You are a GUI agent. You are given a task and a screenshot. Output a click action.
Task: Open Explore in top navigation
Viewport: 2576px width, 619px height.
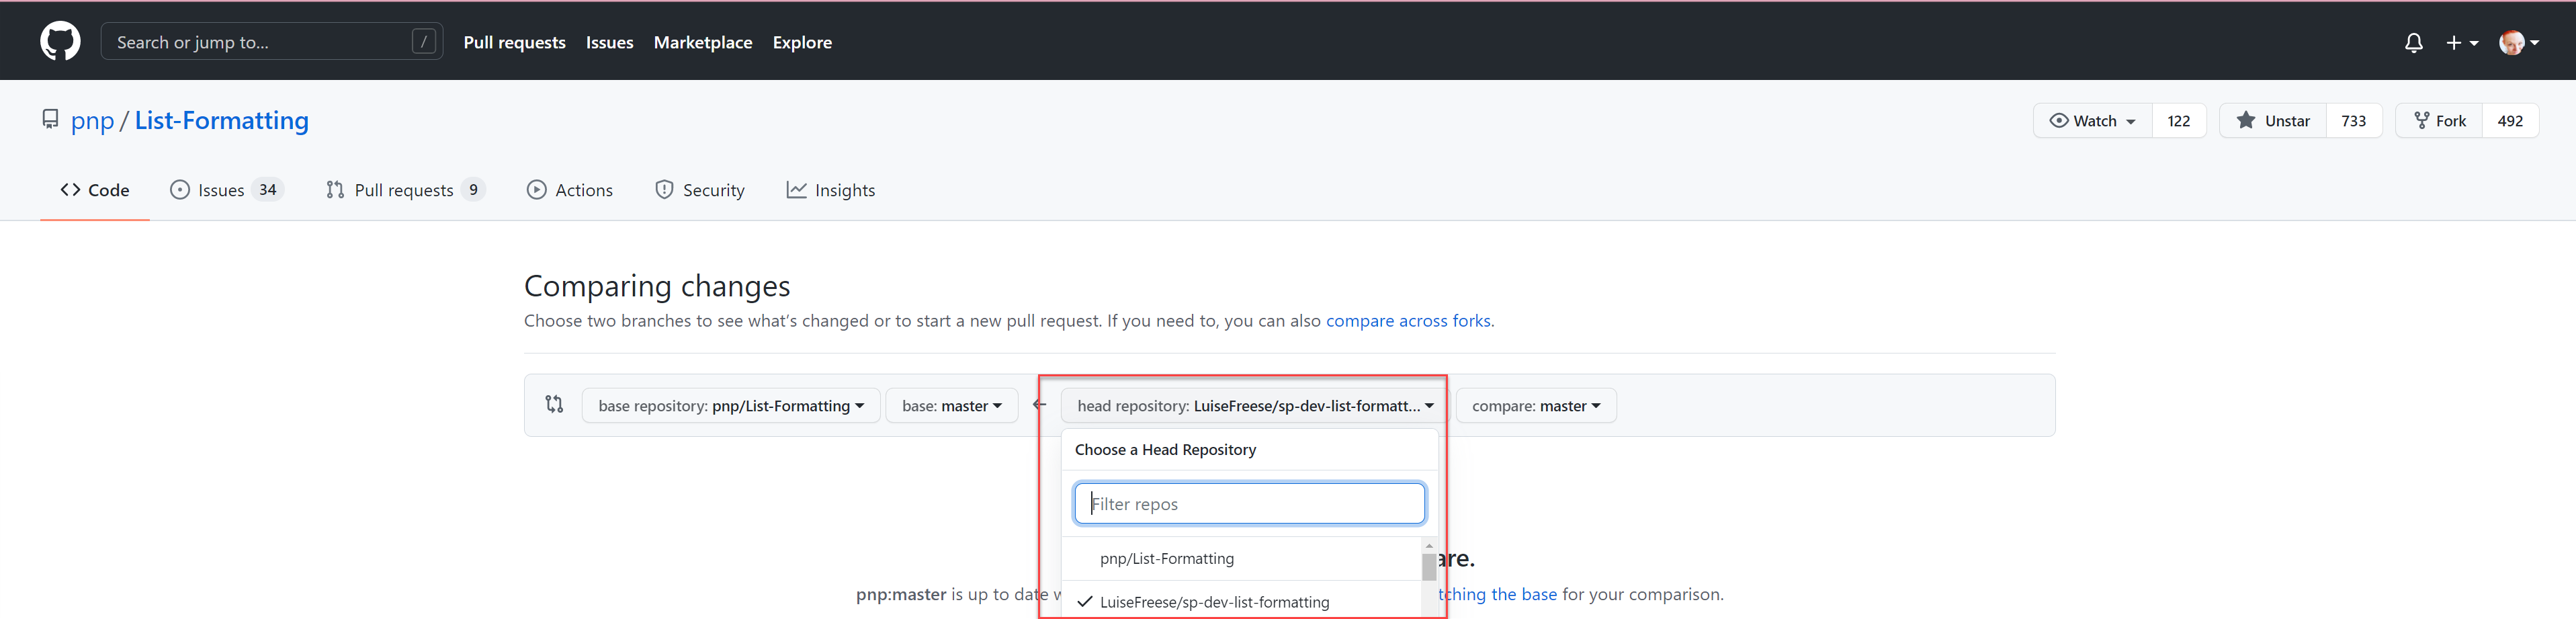[802, 42]
